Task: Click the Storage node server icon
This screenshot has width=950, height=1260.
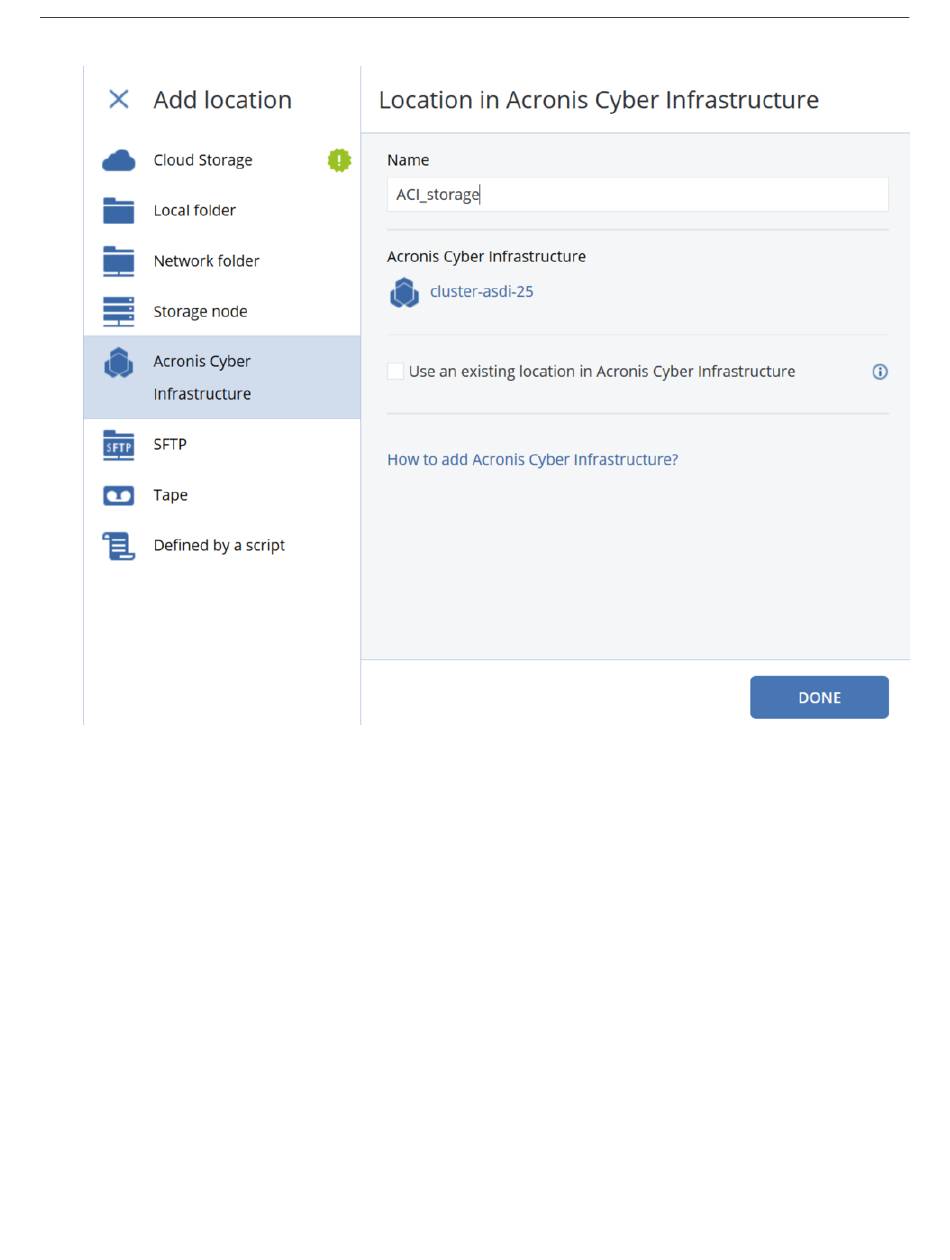Action: pos(119,311)
